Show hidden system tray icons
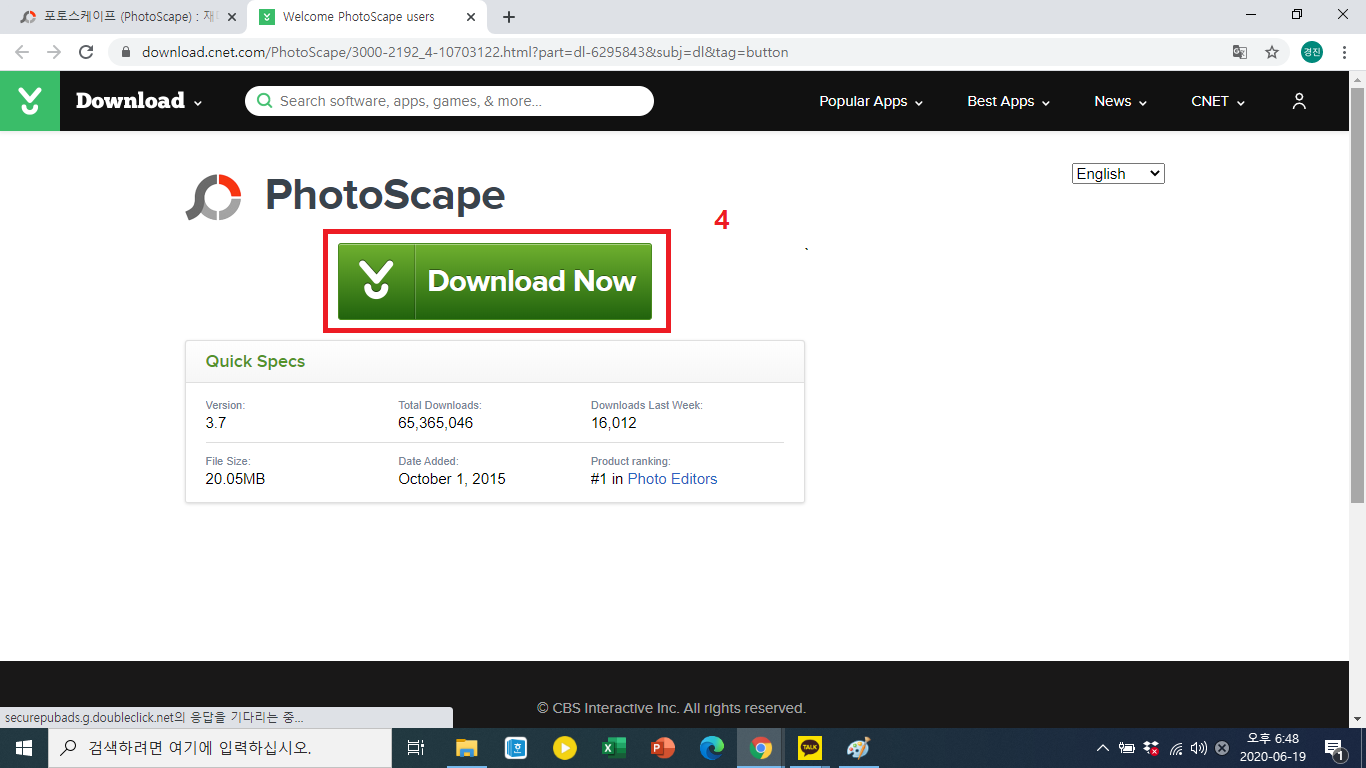Screen dimensions: 1366x768 pos(1103,748)
